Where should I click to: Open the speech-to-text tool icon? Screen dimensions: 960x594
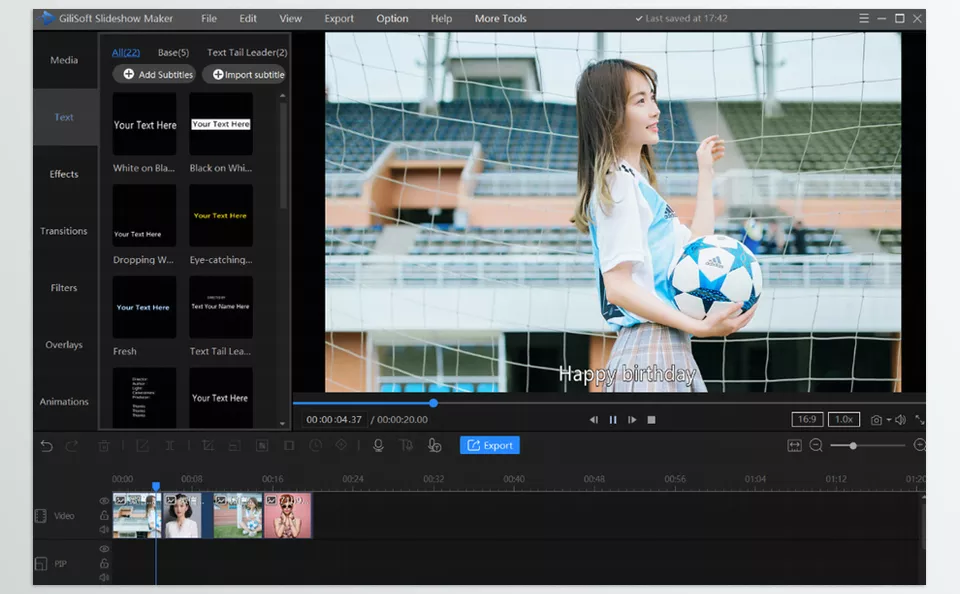(434, 446)
